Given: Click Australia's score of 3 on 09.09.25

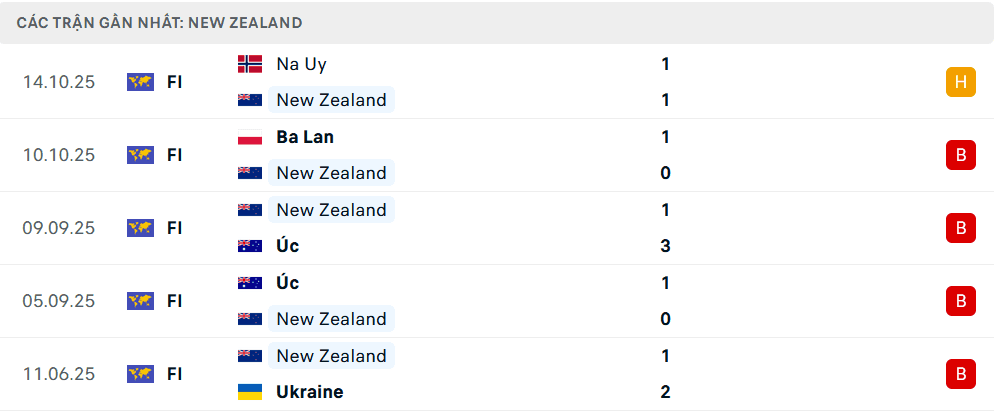Looking at the screenshot, I should (665, 246).
